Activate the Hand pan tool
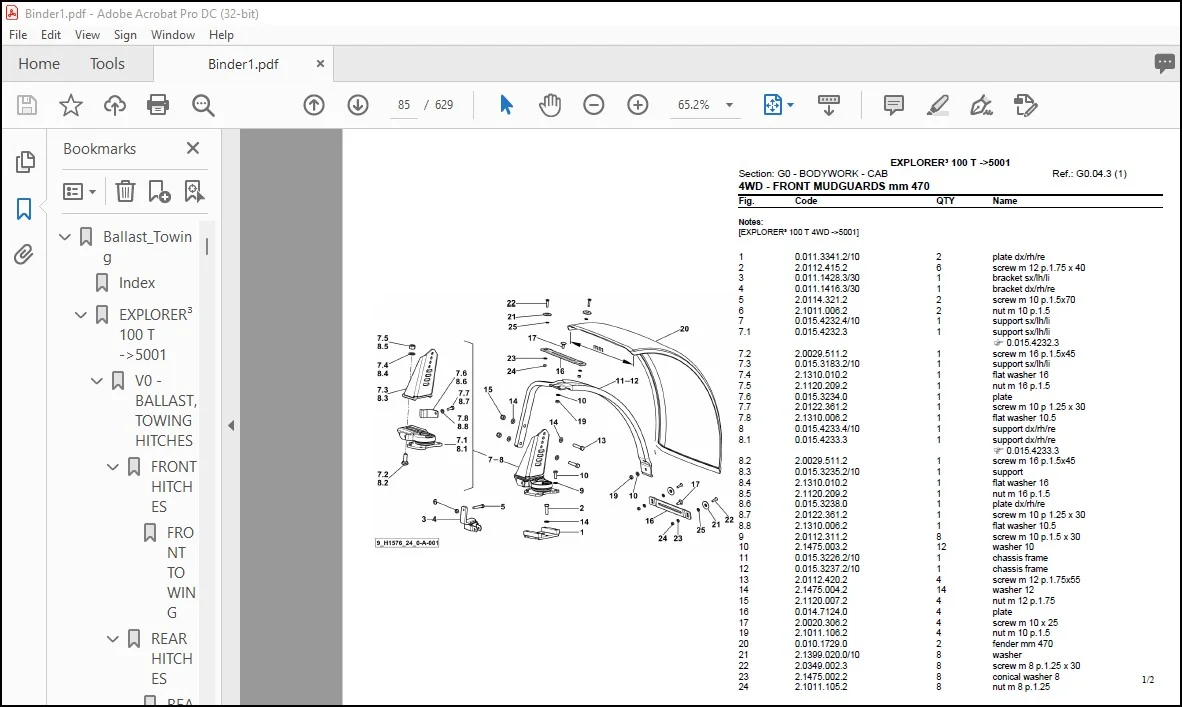1182x707 pixels. pos(550,105)
